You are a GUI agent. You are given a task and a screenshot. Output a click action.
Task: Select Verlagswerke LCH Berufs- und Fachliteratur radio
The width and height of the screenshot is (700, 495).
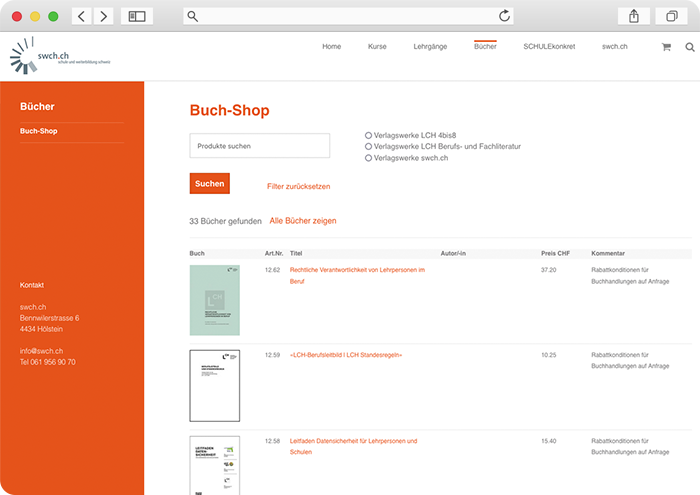click(368, 146)
